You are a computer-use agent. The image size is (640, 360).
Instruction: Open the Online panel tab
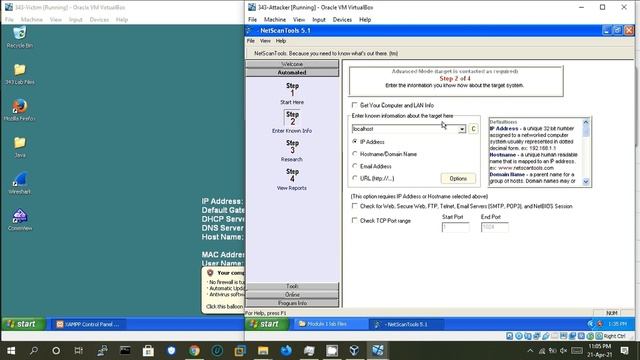[292, 295]
